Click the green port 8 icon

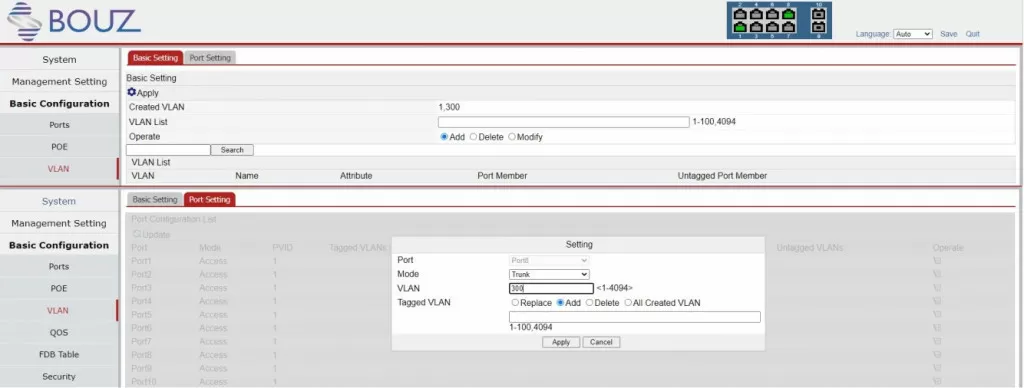788,14
